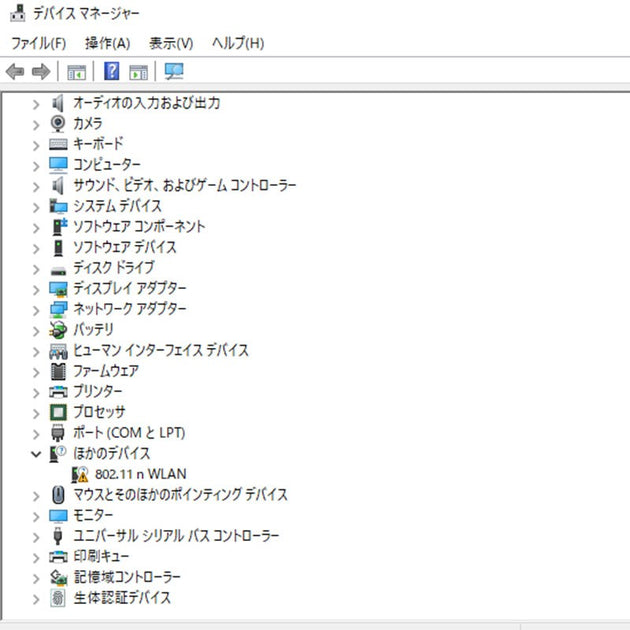Select the 802.11 n WLAN device
Viewport: 630px width, 630px height.
141,475
